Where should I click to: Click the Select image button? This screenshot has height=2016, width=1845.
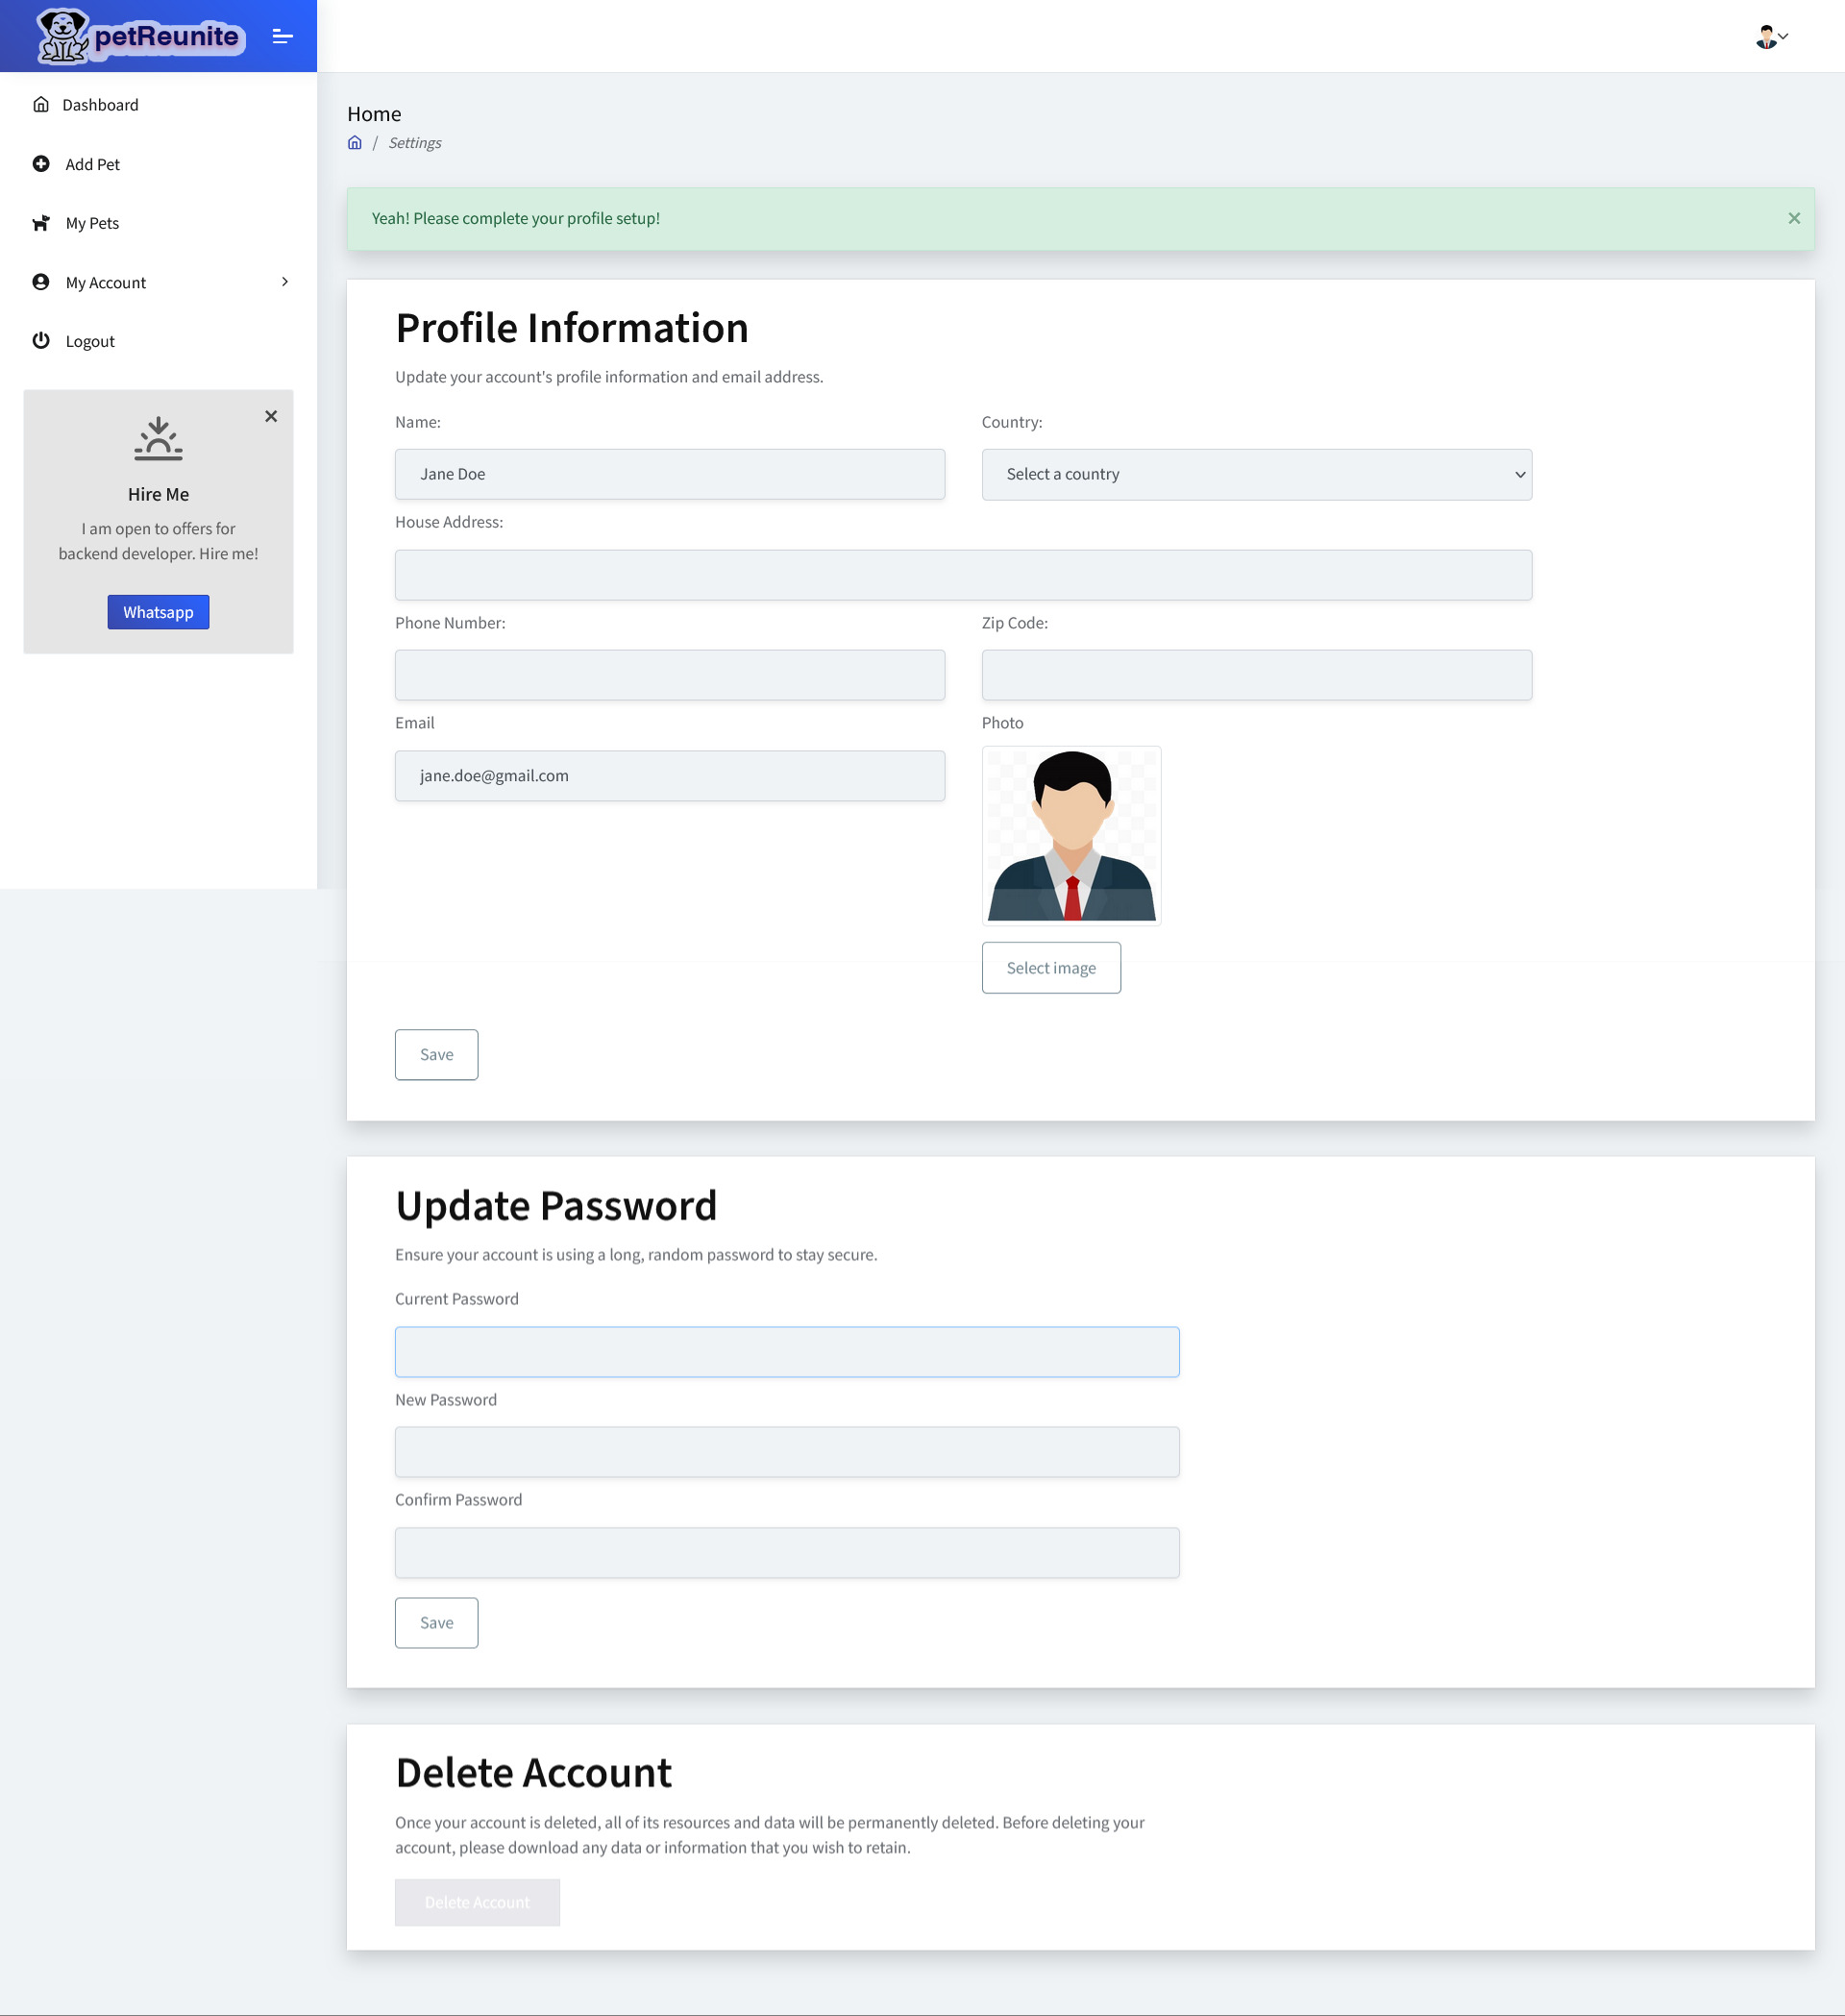coord(1050,968)
